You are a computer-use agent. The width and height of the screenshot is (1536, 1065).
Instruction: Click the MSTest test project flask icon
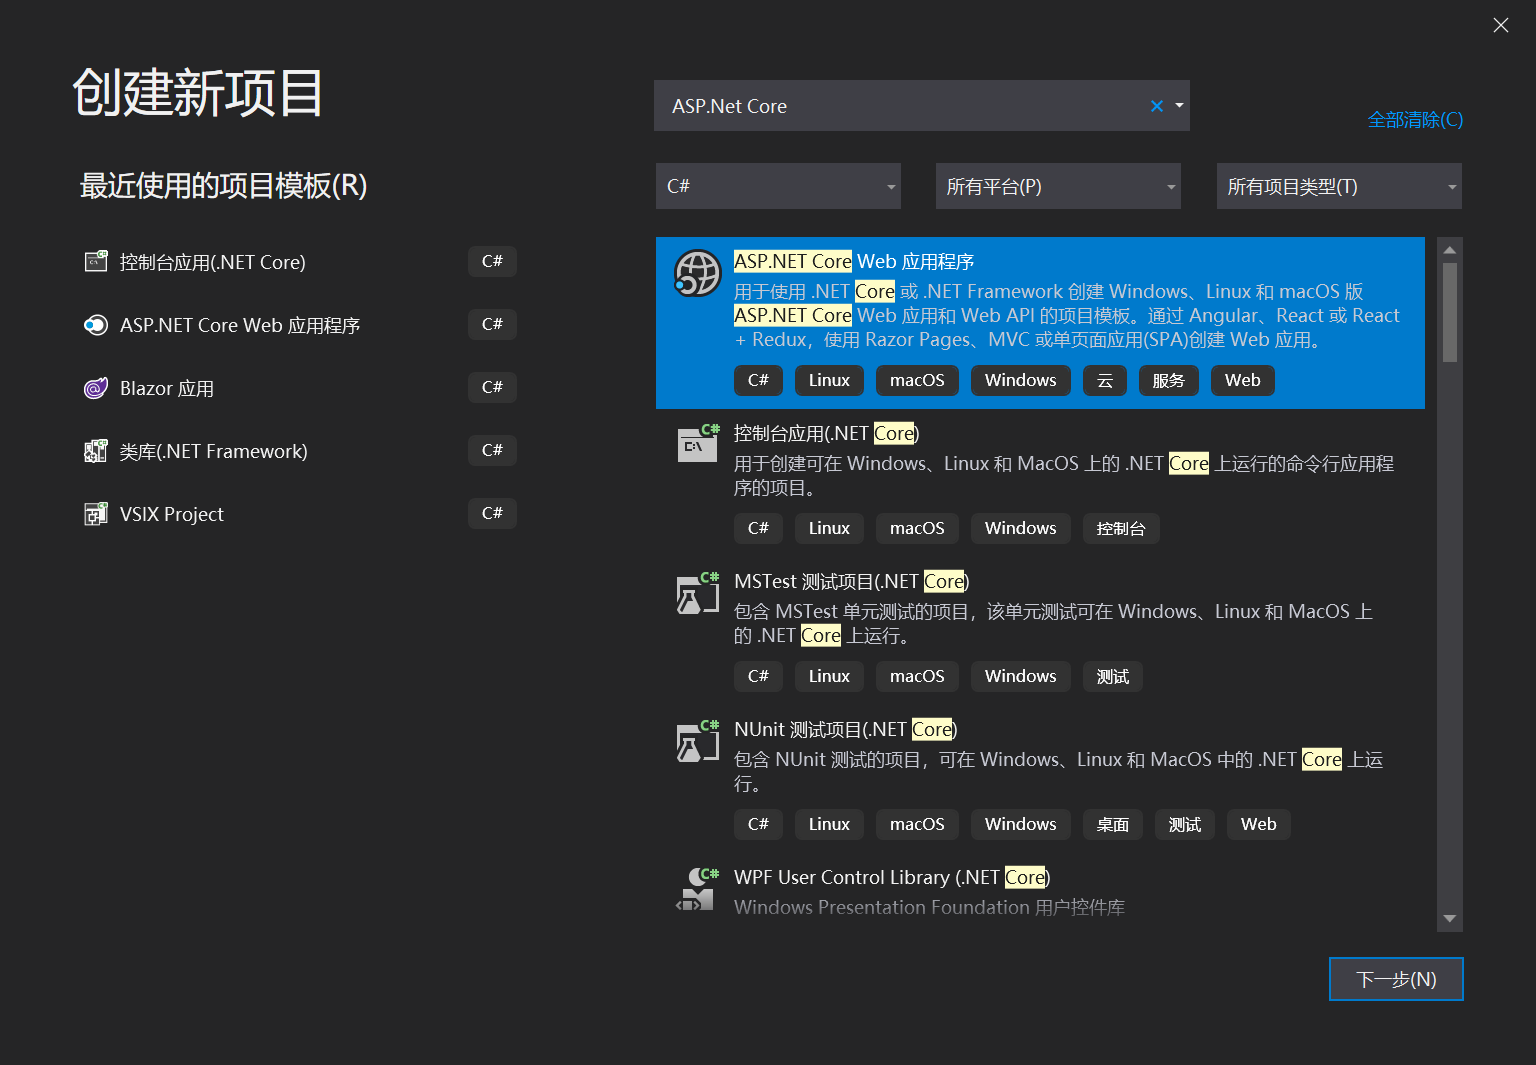click(x=697, y=593)
